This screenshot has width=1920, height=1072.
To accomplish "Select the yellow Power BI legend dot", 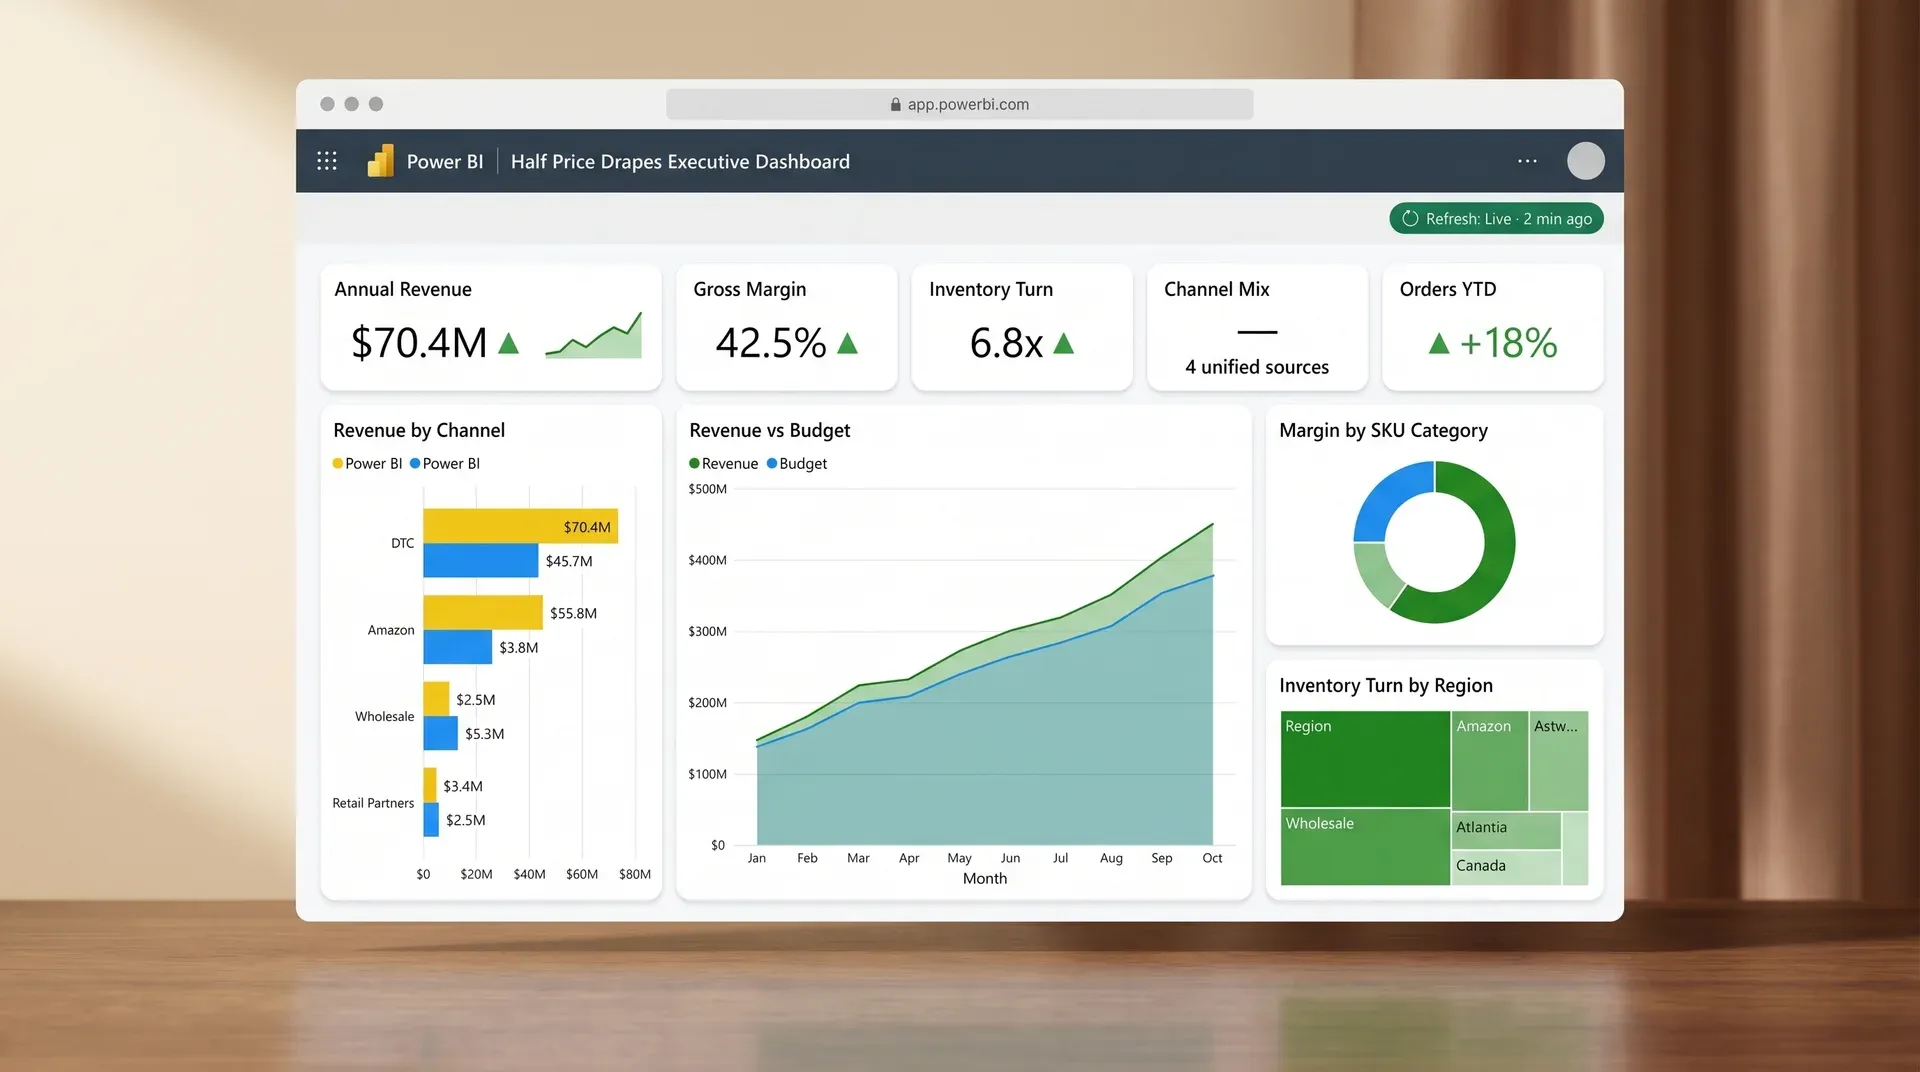I will tap(338, 463).
